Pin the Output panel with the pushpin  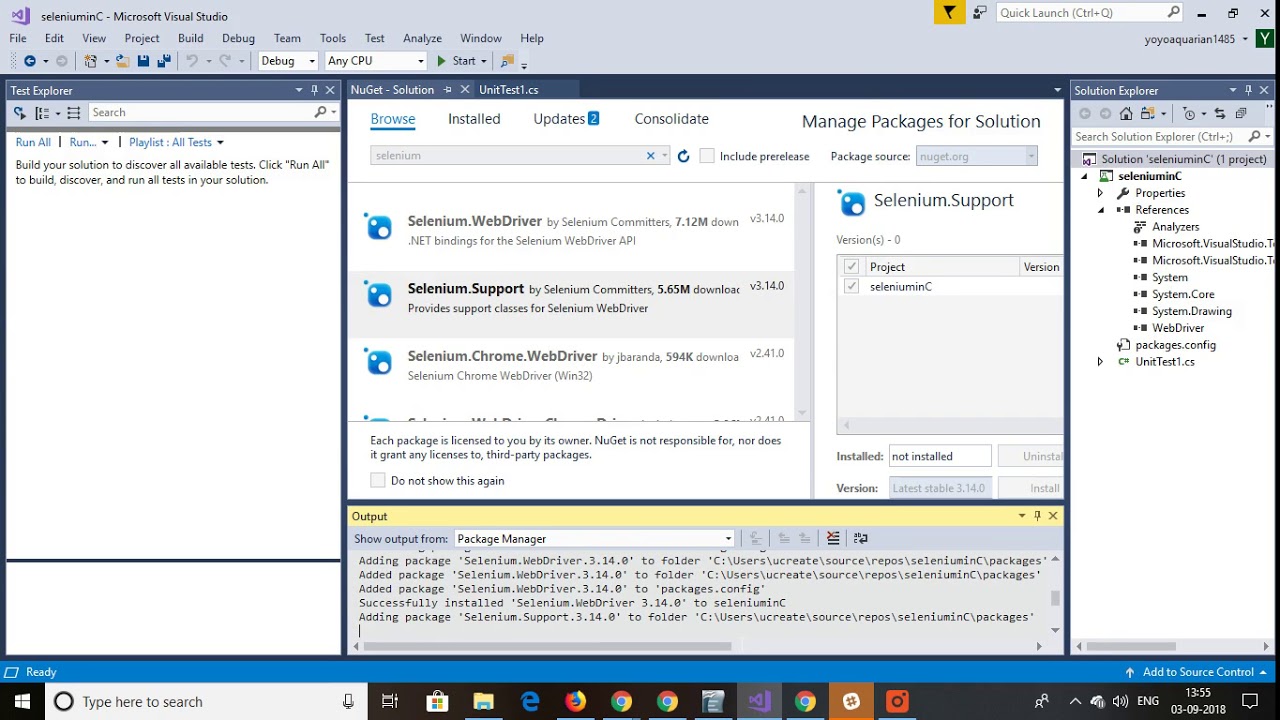click(x=1037, y=516)
